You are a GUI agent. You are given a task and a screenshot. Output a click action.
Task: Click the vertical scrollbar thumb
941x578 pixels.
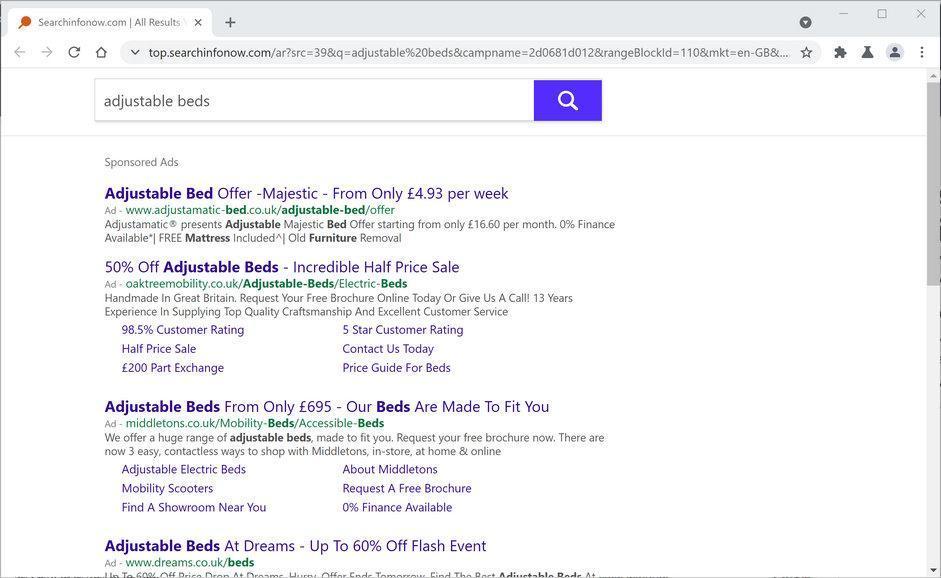(933, 183)
